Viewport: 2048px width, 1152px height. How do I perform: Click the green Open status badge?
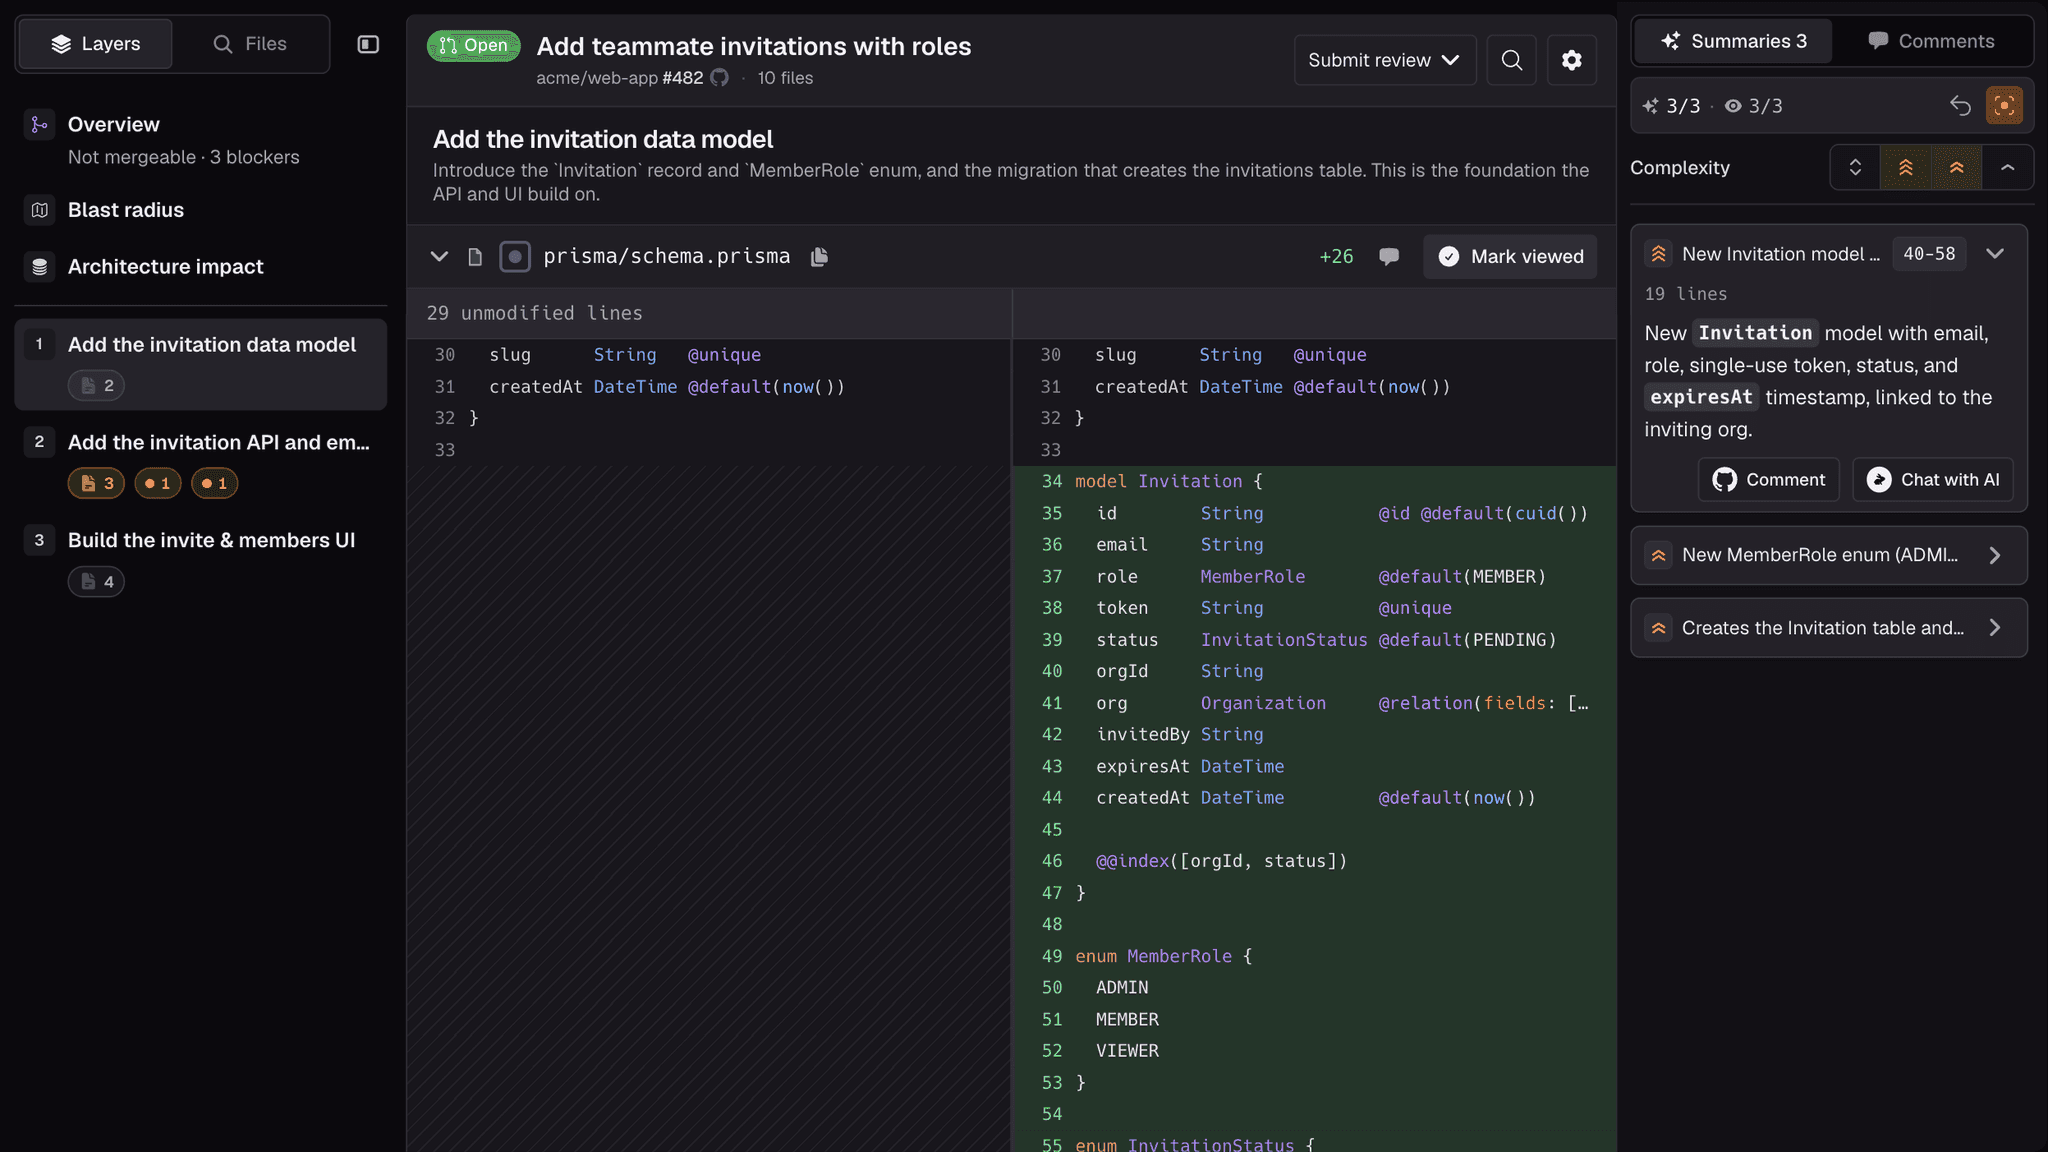click(474, 46)
